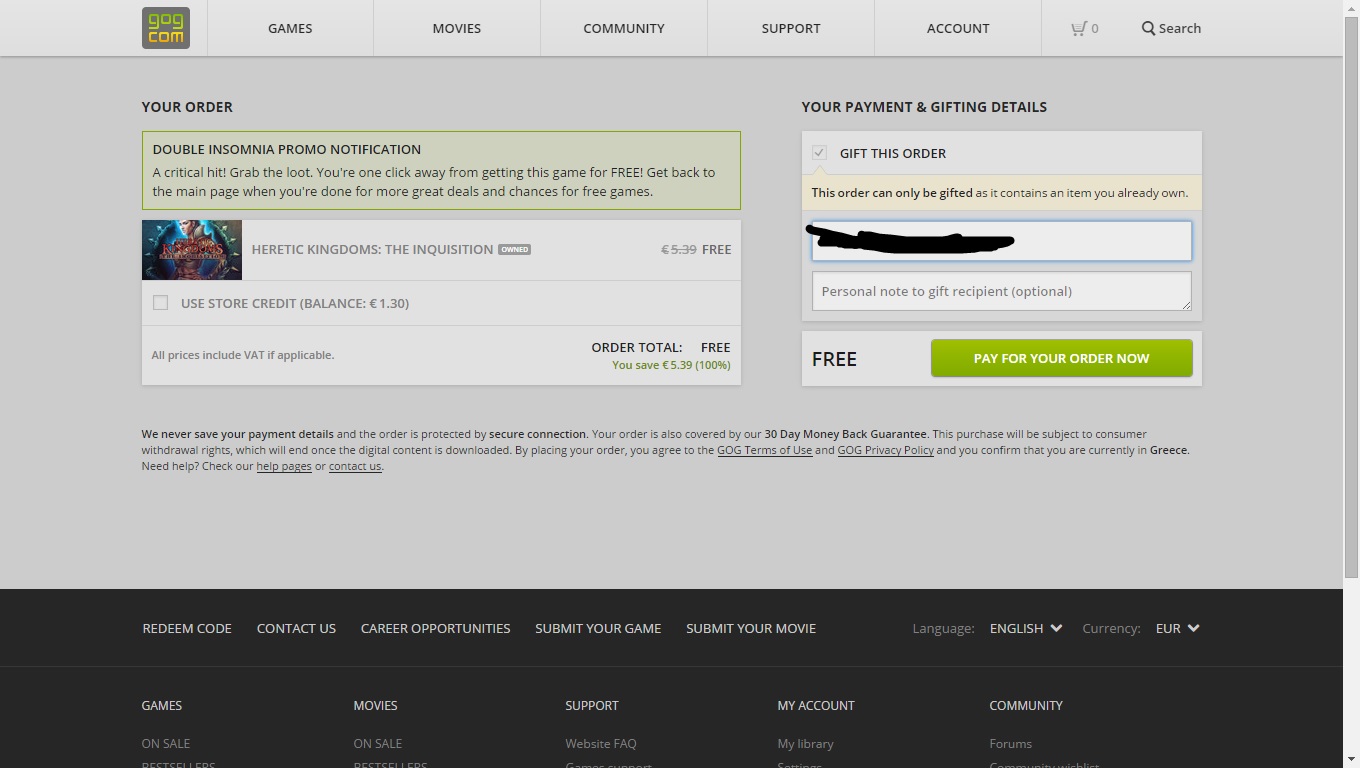The height and width of the screenshot is (768, 1360).
Task: Open Search with the magnifier icon
Action: pos(1171,28)
